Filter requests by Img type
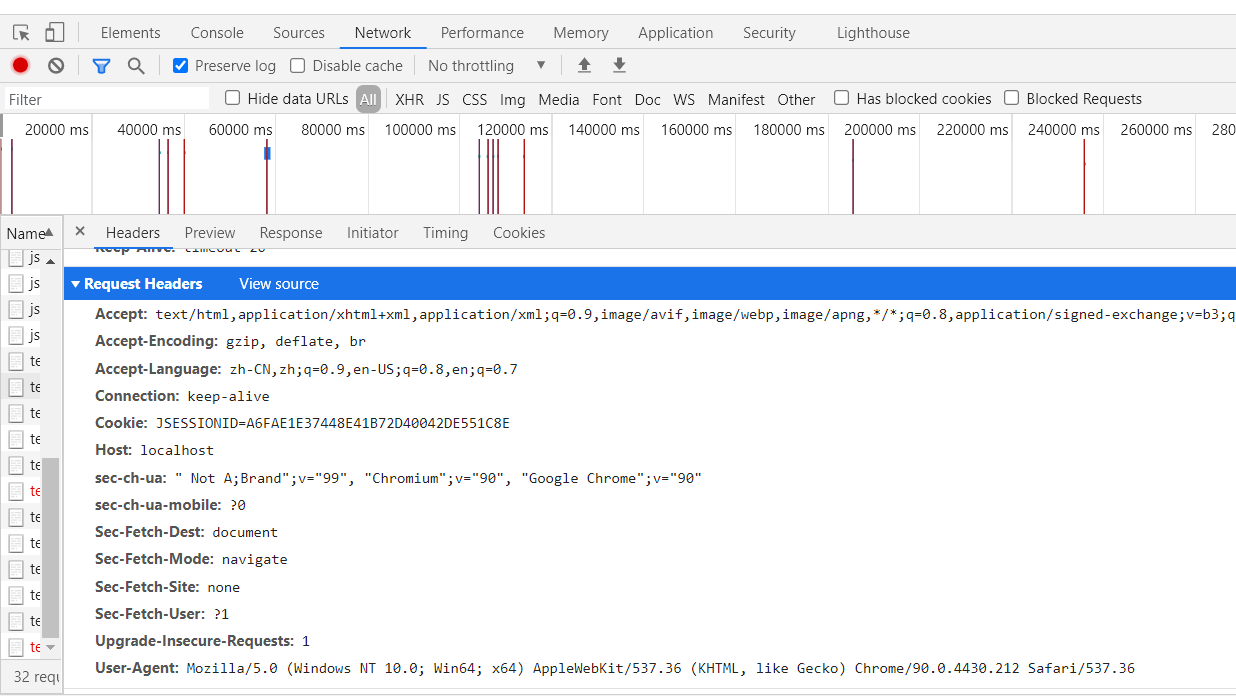Image resolution: width=1236 pixels, height=696 pixels. [x=513, y=99]
